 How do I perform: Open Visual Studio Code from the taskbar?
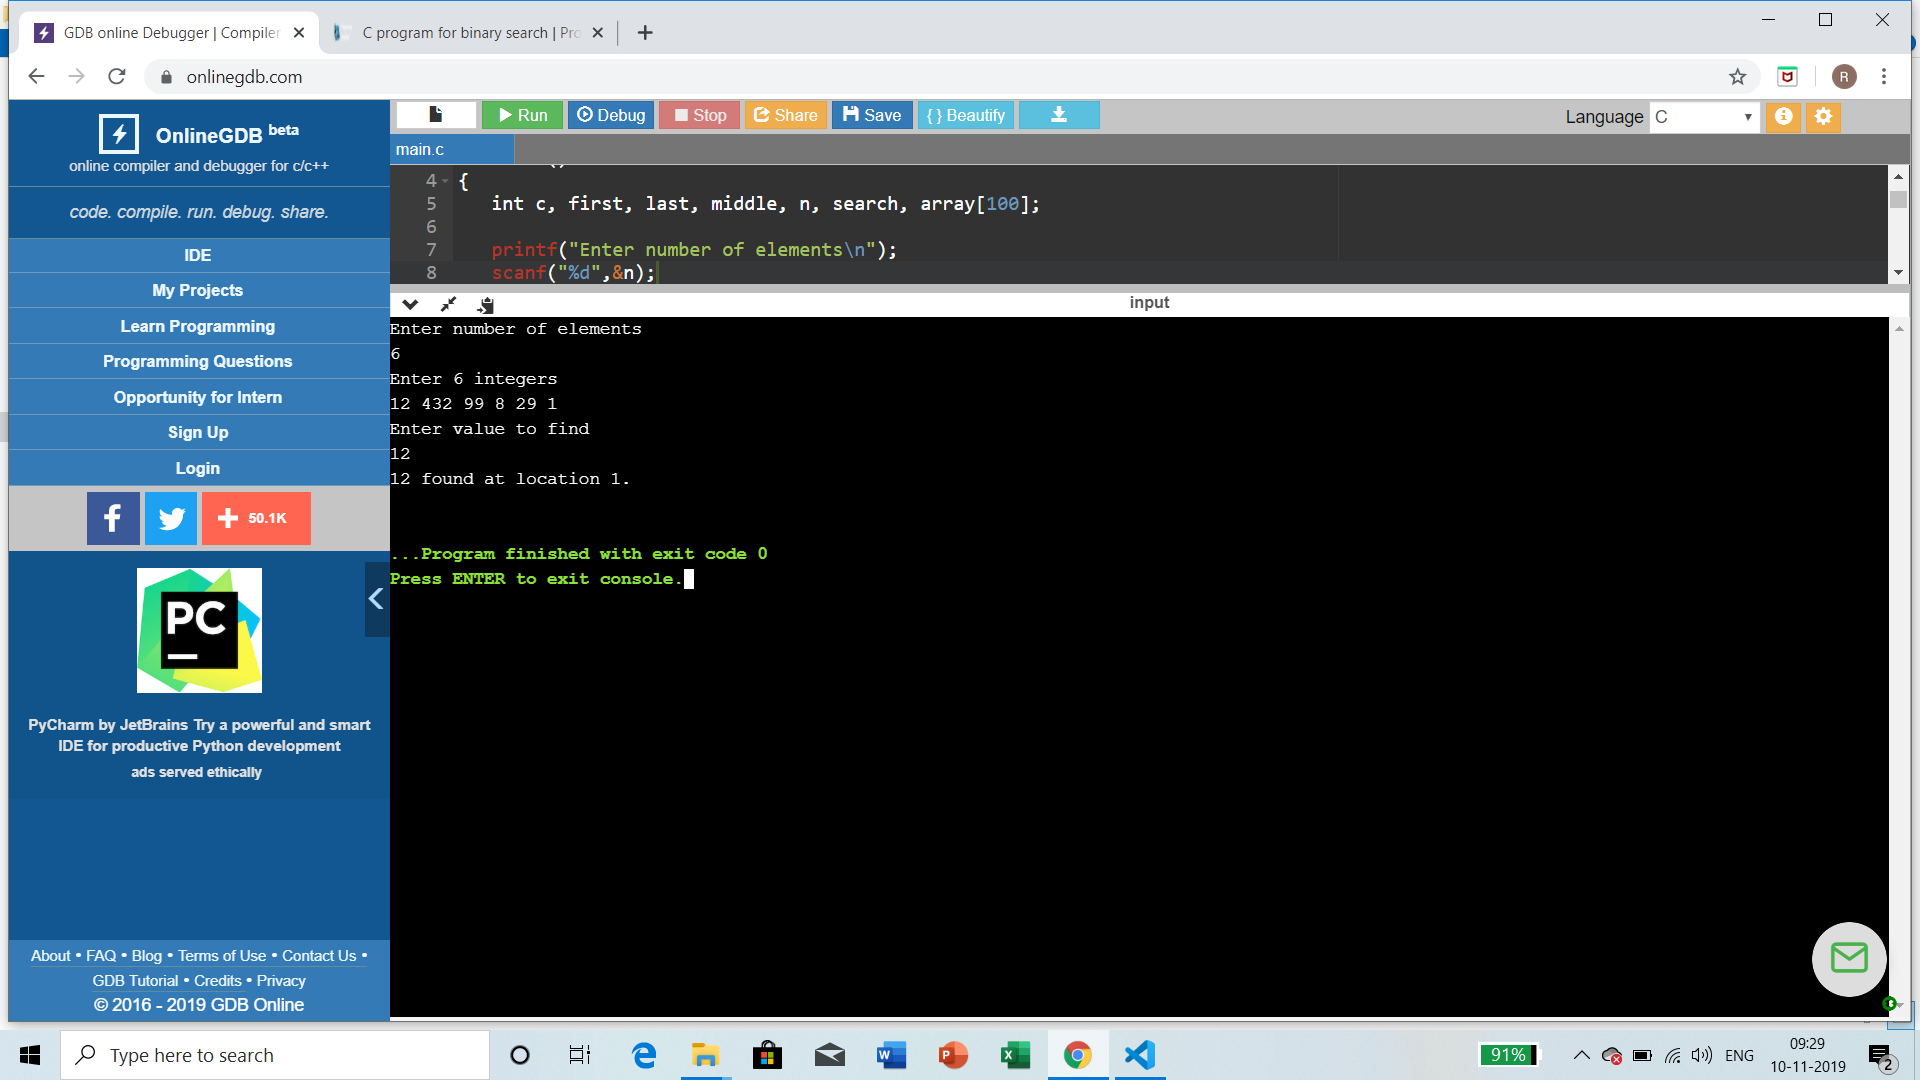1139,1055
